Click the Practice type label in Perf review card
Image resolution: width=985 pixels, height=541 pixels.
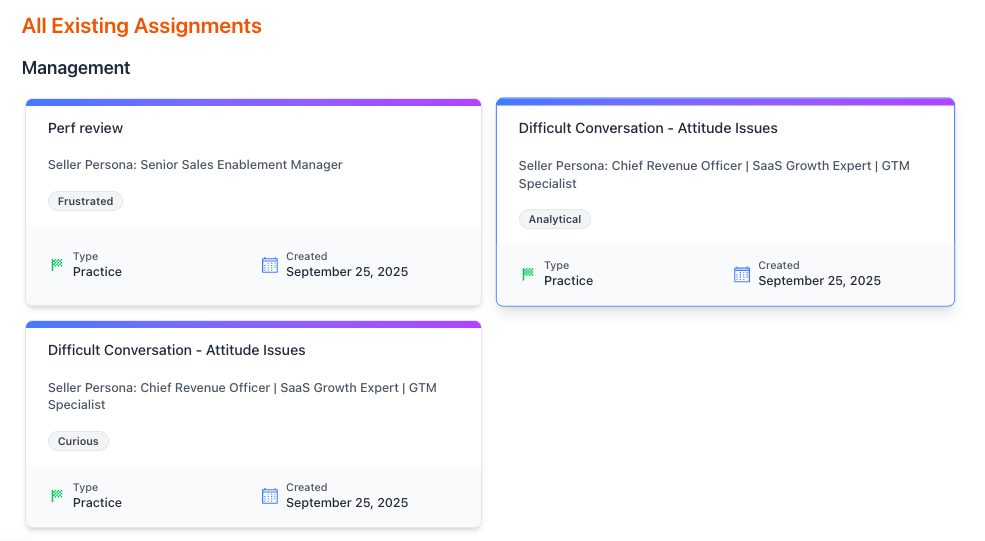click(x=97, y=272)
